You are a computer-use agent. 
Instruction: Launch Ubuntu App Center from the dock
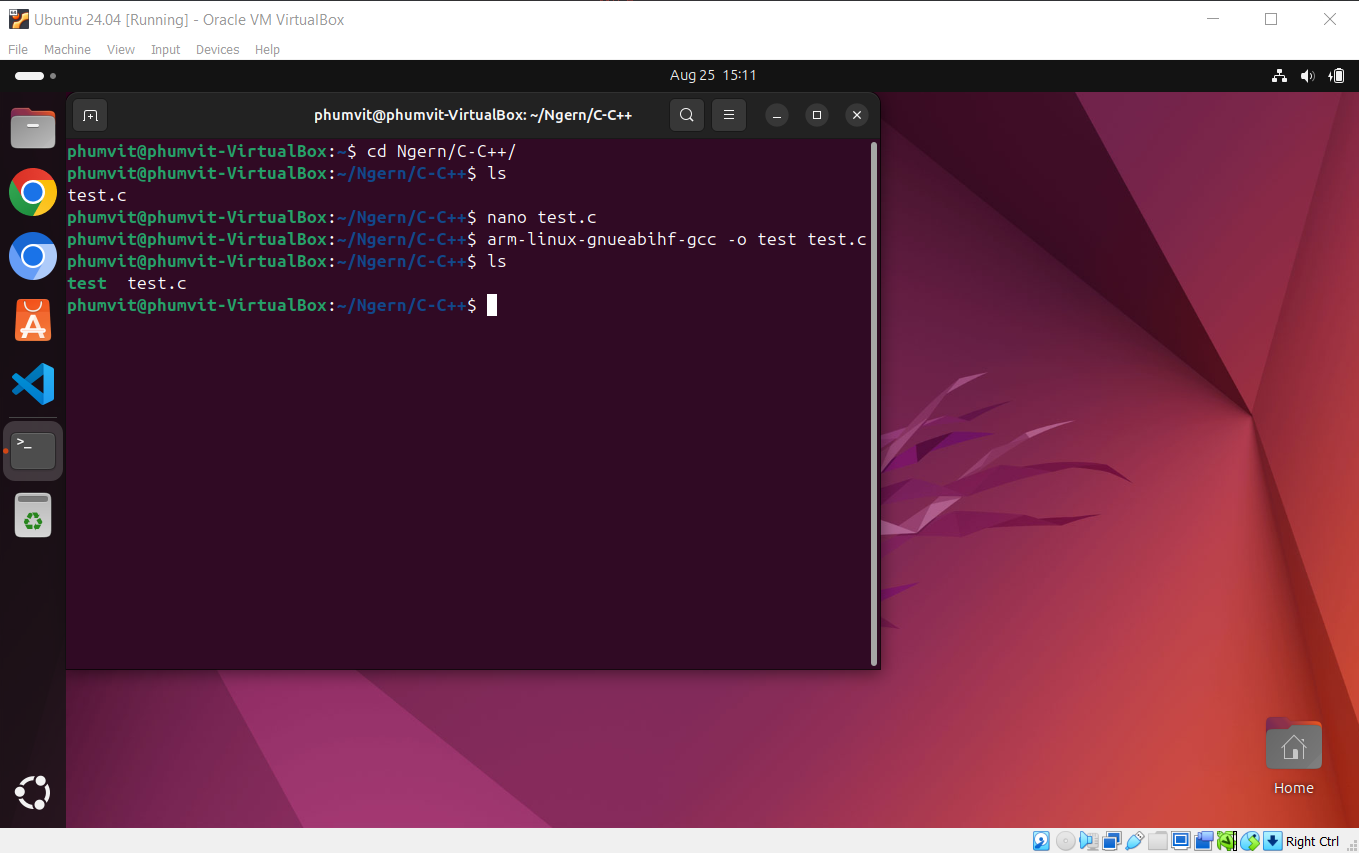pyautogui.click(x=33, y=321)
